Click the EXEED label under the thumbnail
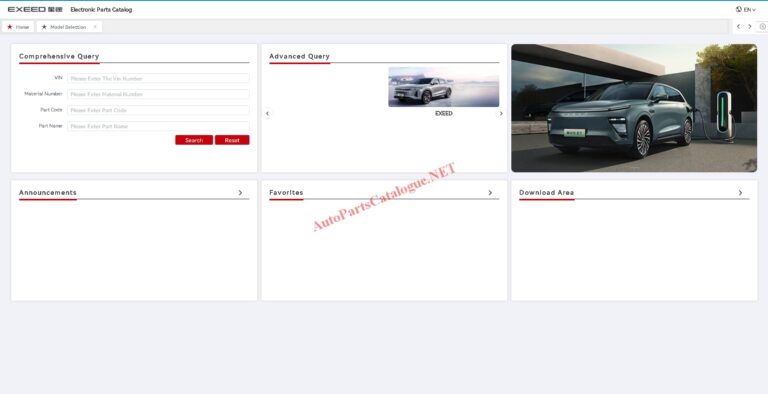This screenshot has height=394, width=768. pos(444,113)
